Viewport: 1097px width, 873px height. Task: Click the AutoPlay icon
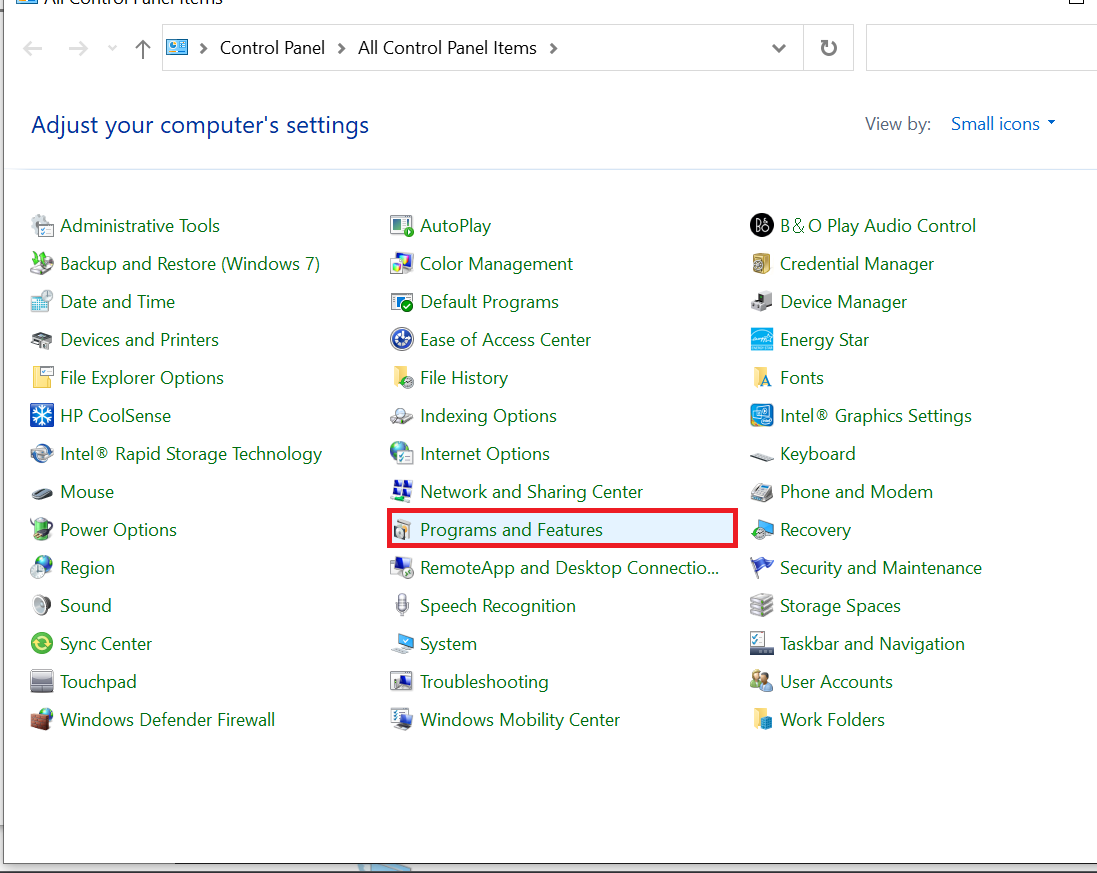click(402, 226)
